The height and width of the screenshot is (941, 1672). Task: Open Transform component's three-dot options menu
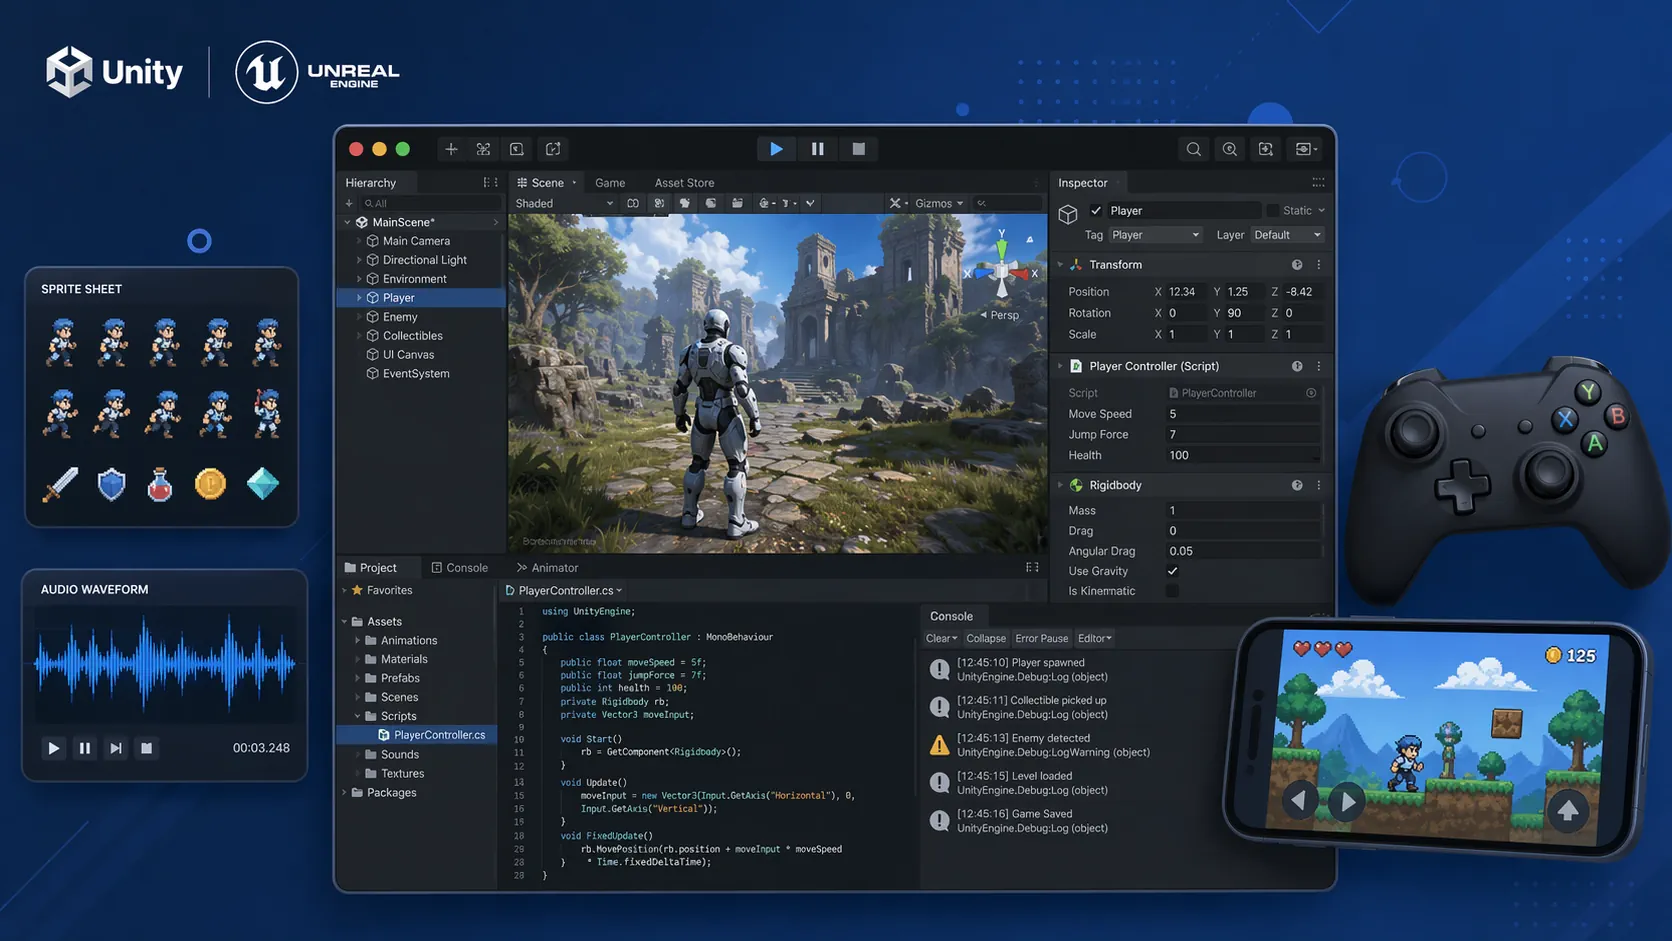click(x=1318, y=265)
